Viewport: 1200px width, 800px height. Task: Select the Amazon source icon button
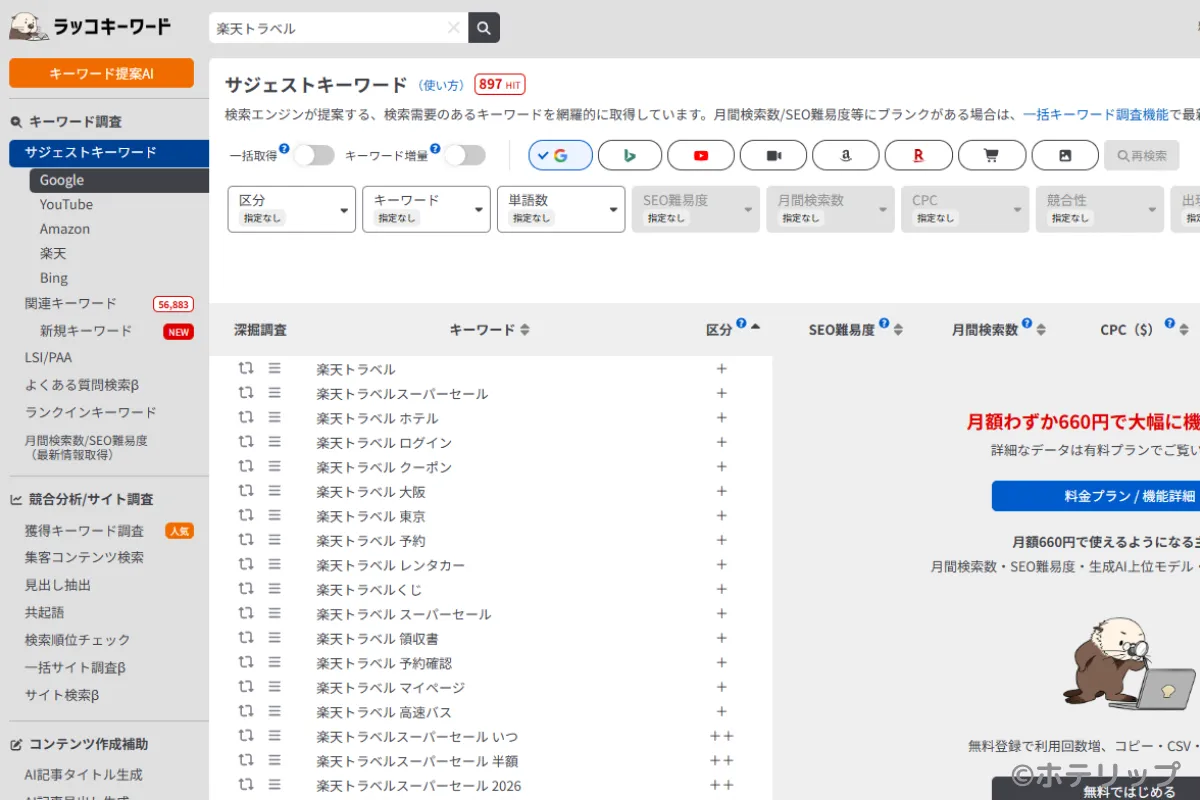[x=846, y=155]
